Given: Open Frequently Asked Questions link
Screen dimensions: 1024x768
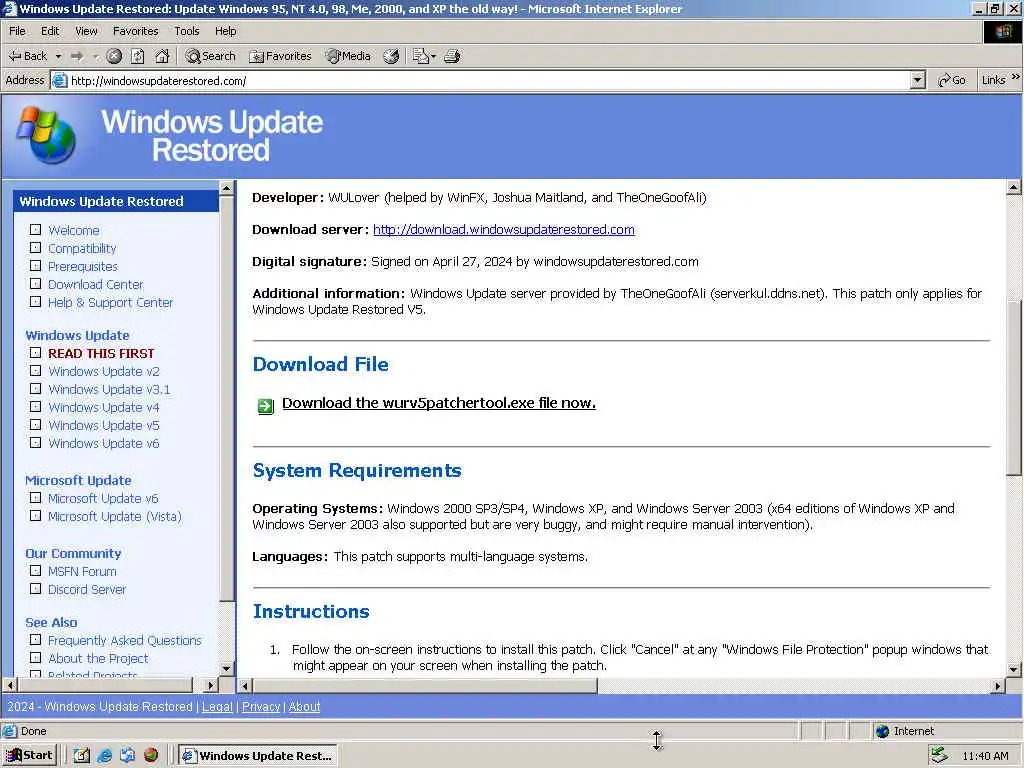Looking at the screenshot, I should 125,641.
